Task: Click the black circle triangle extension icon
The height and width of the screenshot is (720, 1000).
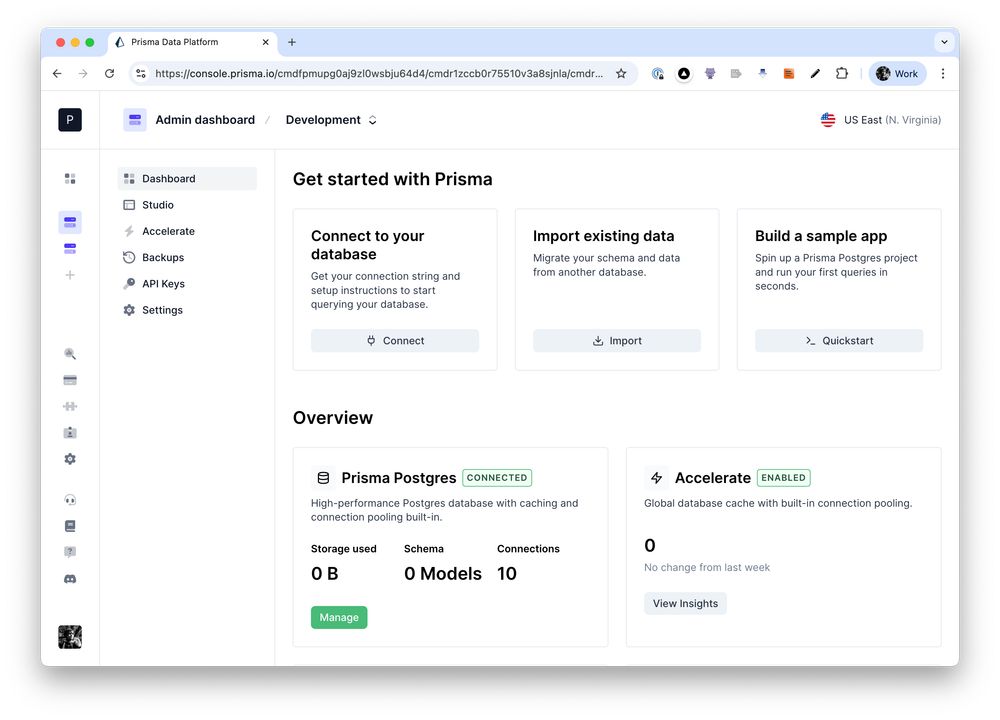Action: point(684,73)
